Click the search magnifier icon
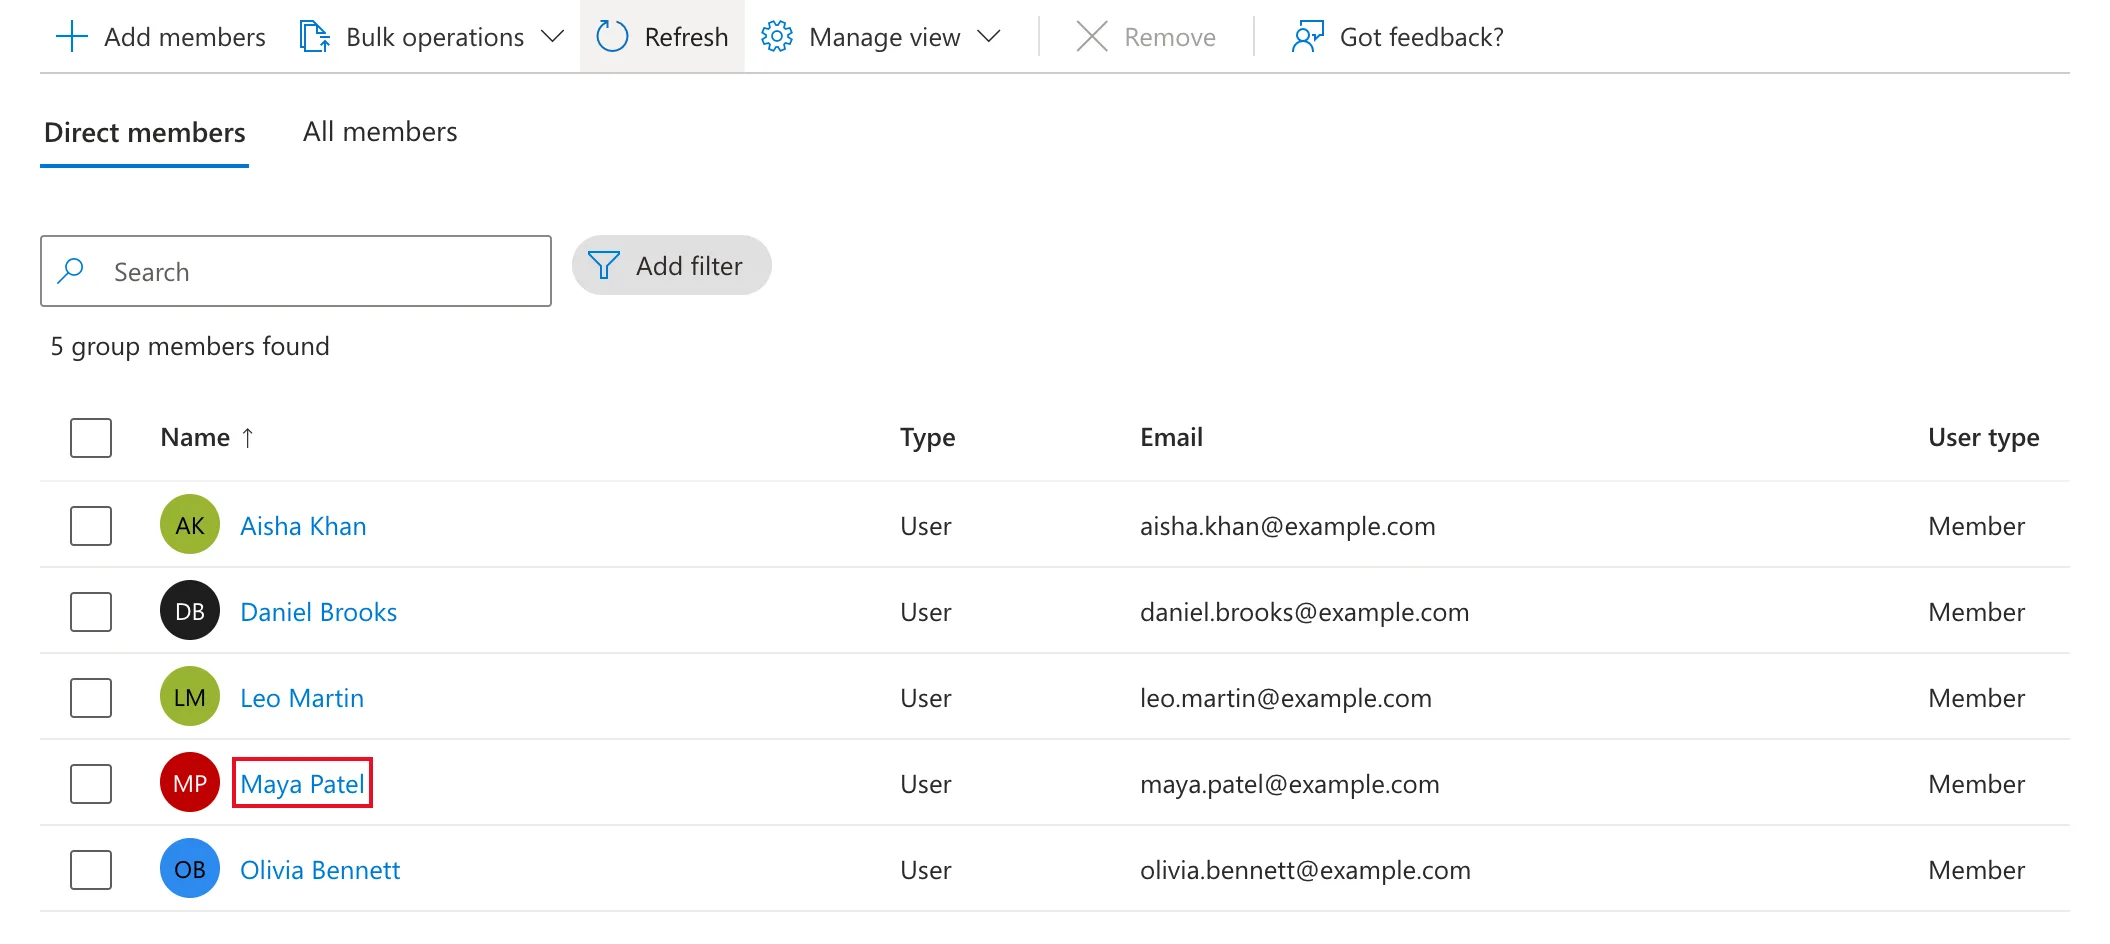The height and width of the screenshot is (944, 2110). click(71, 271)
